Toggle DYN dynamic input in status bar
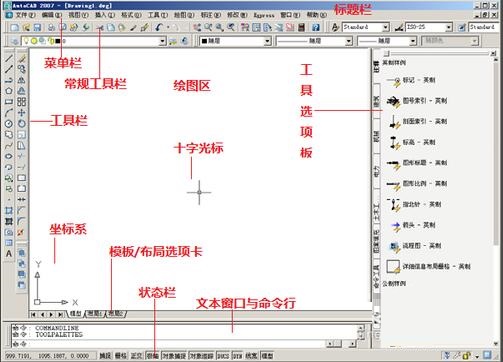Screen dimensions: 503x362 click(x=237, y=356)
